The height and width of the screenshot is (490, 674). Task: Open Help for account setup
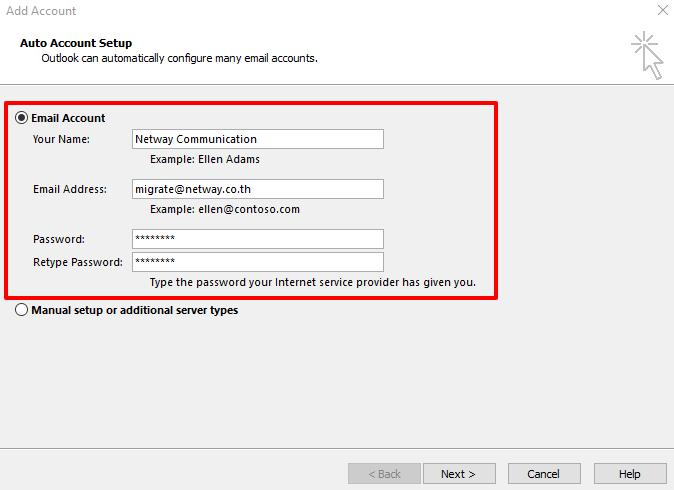tap(630, 473)
